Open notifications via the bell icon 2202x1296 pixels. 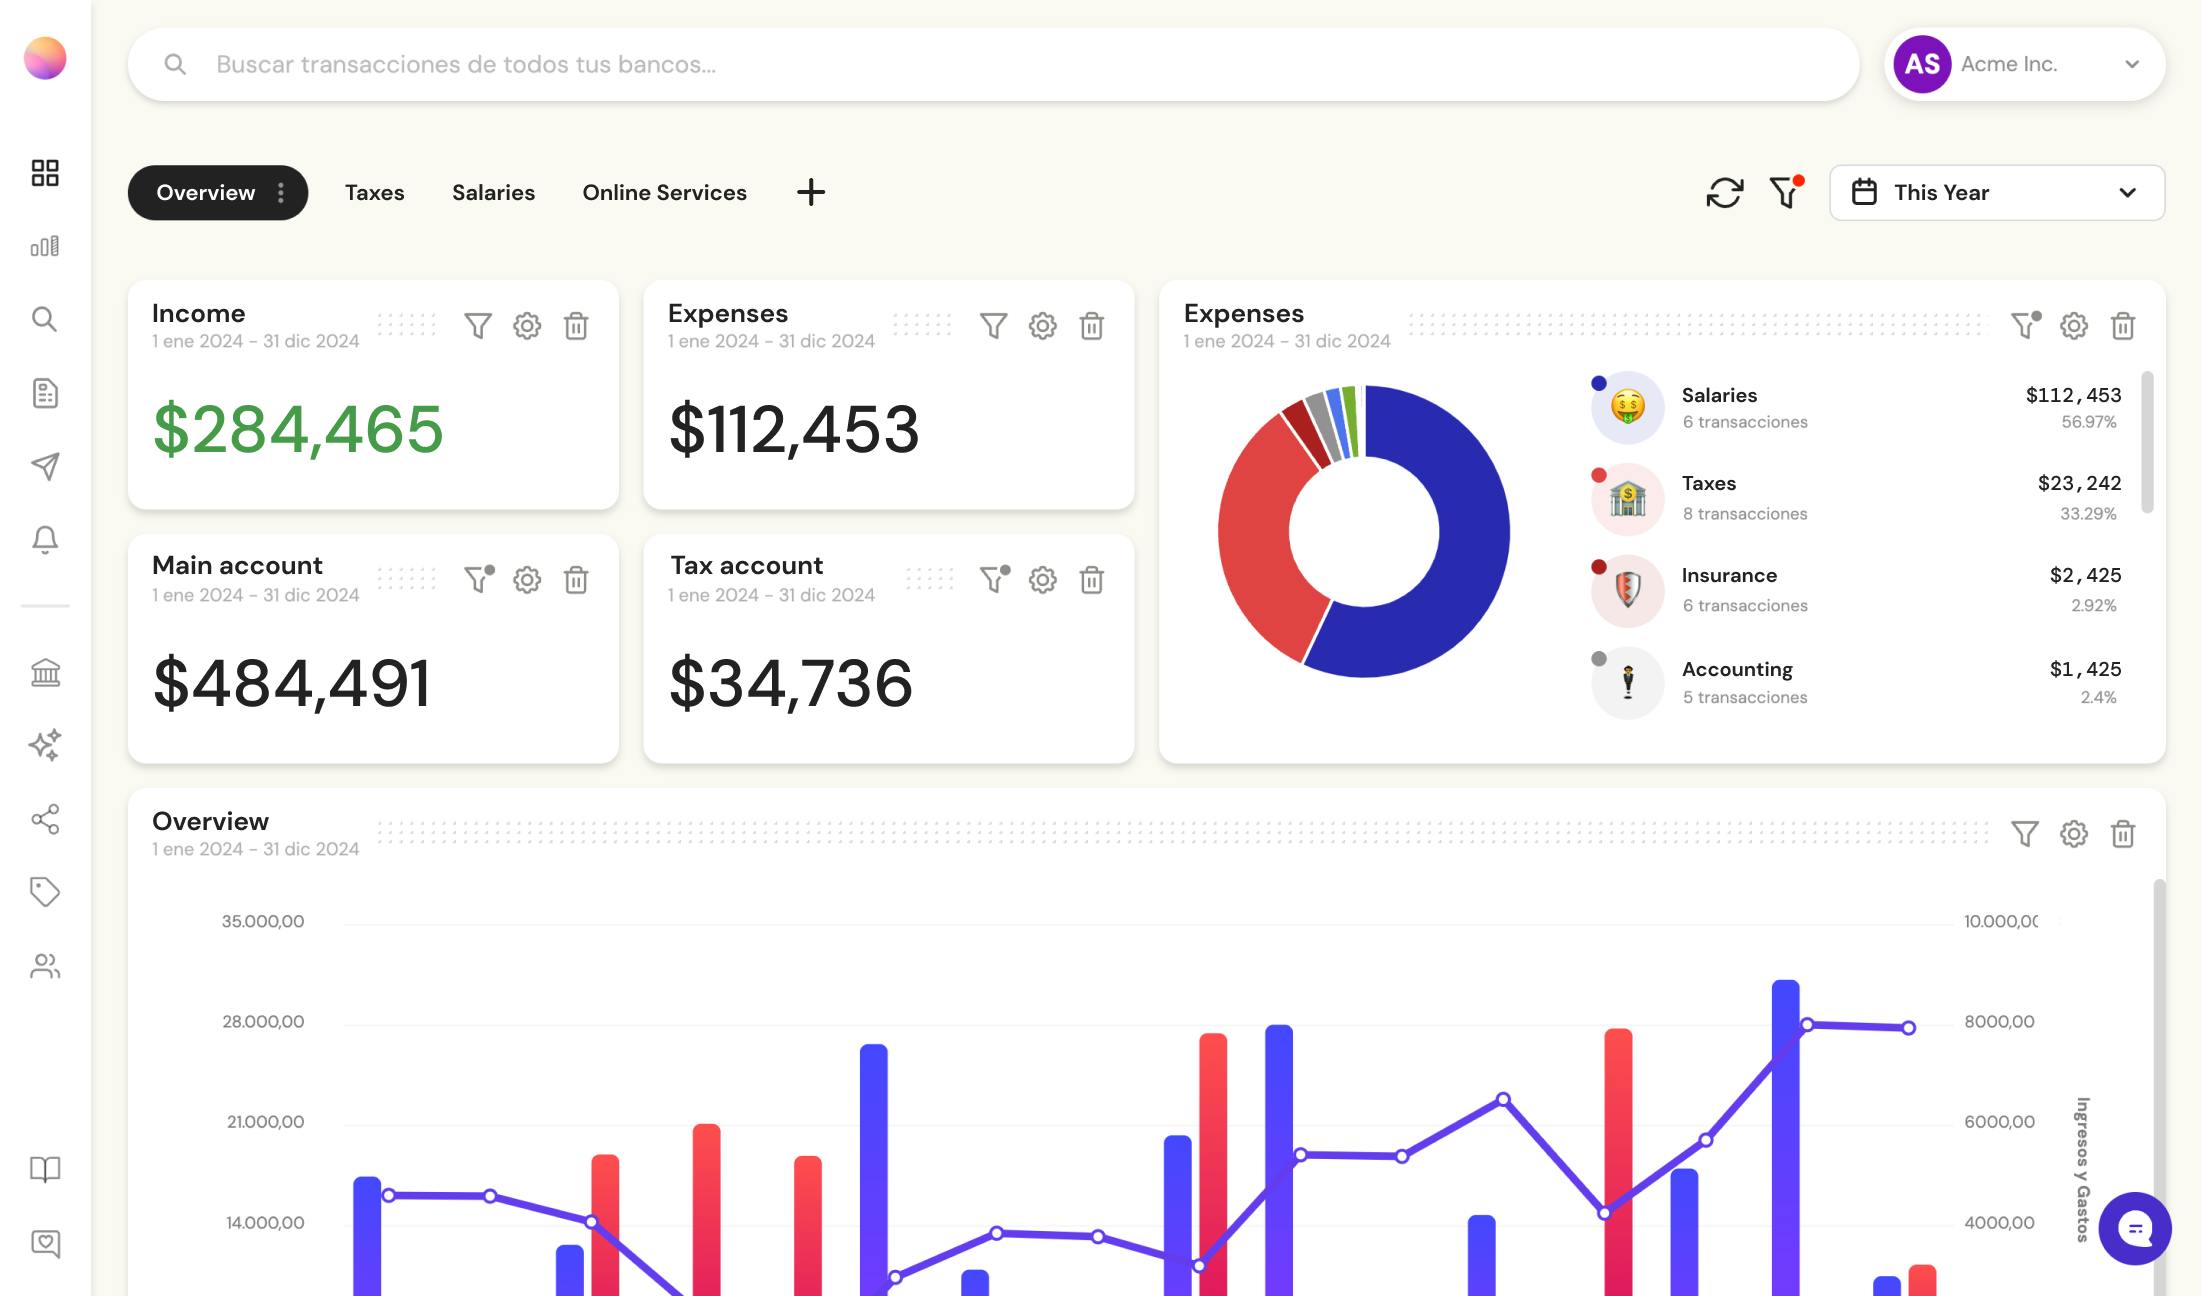point(45,540)
